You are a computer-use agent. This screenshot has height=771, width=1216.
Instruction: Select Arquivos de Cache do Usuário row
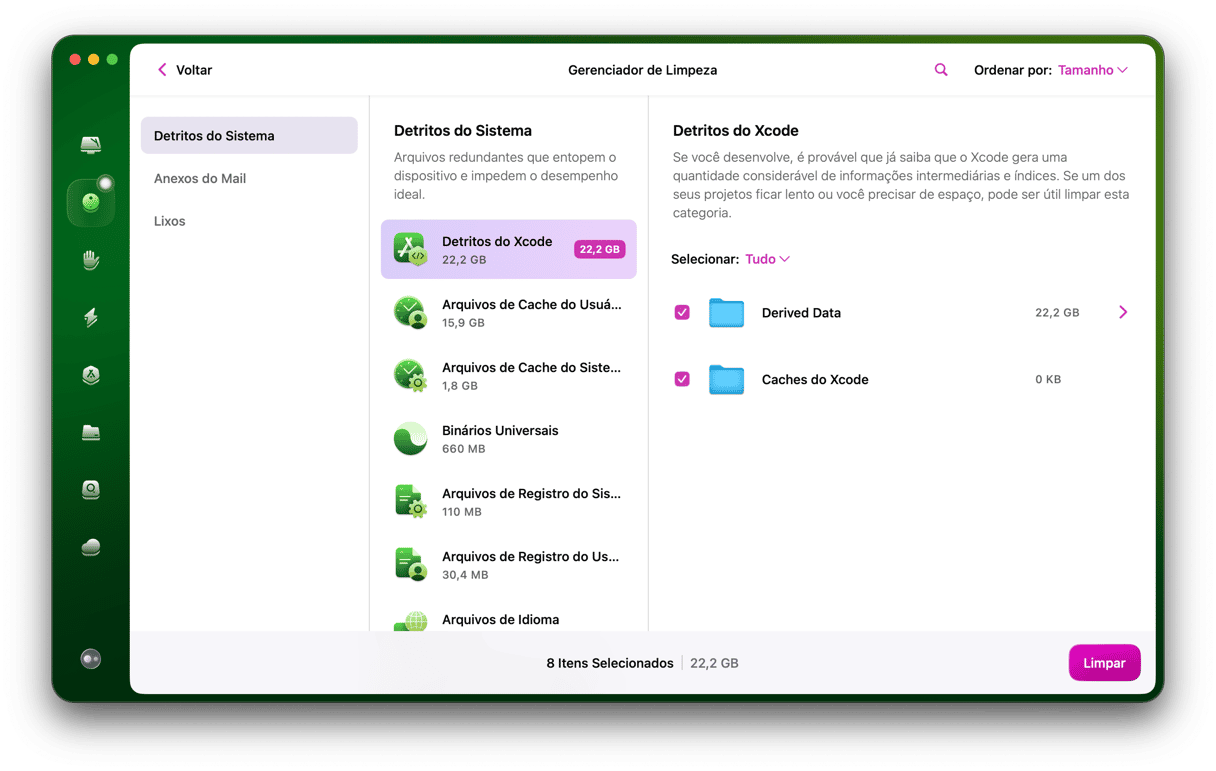[509, 312]
